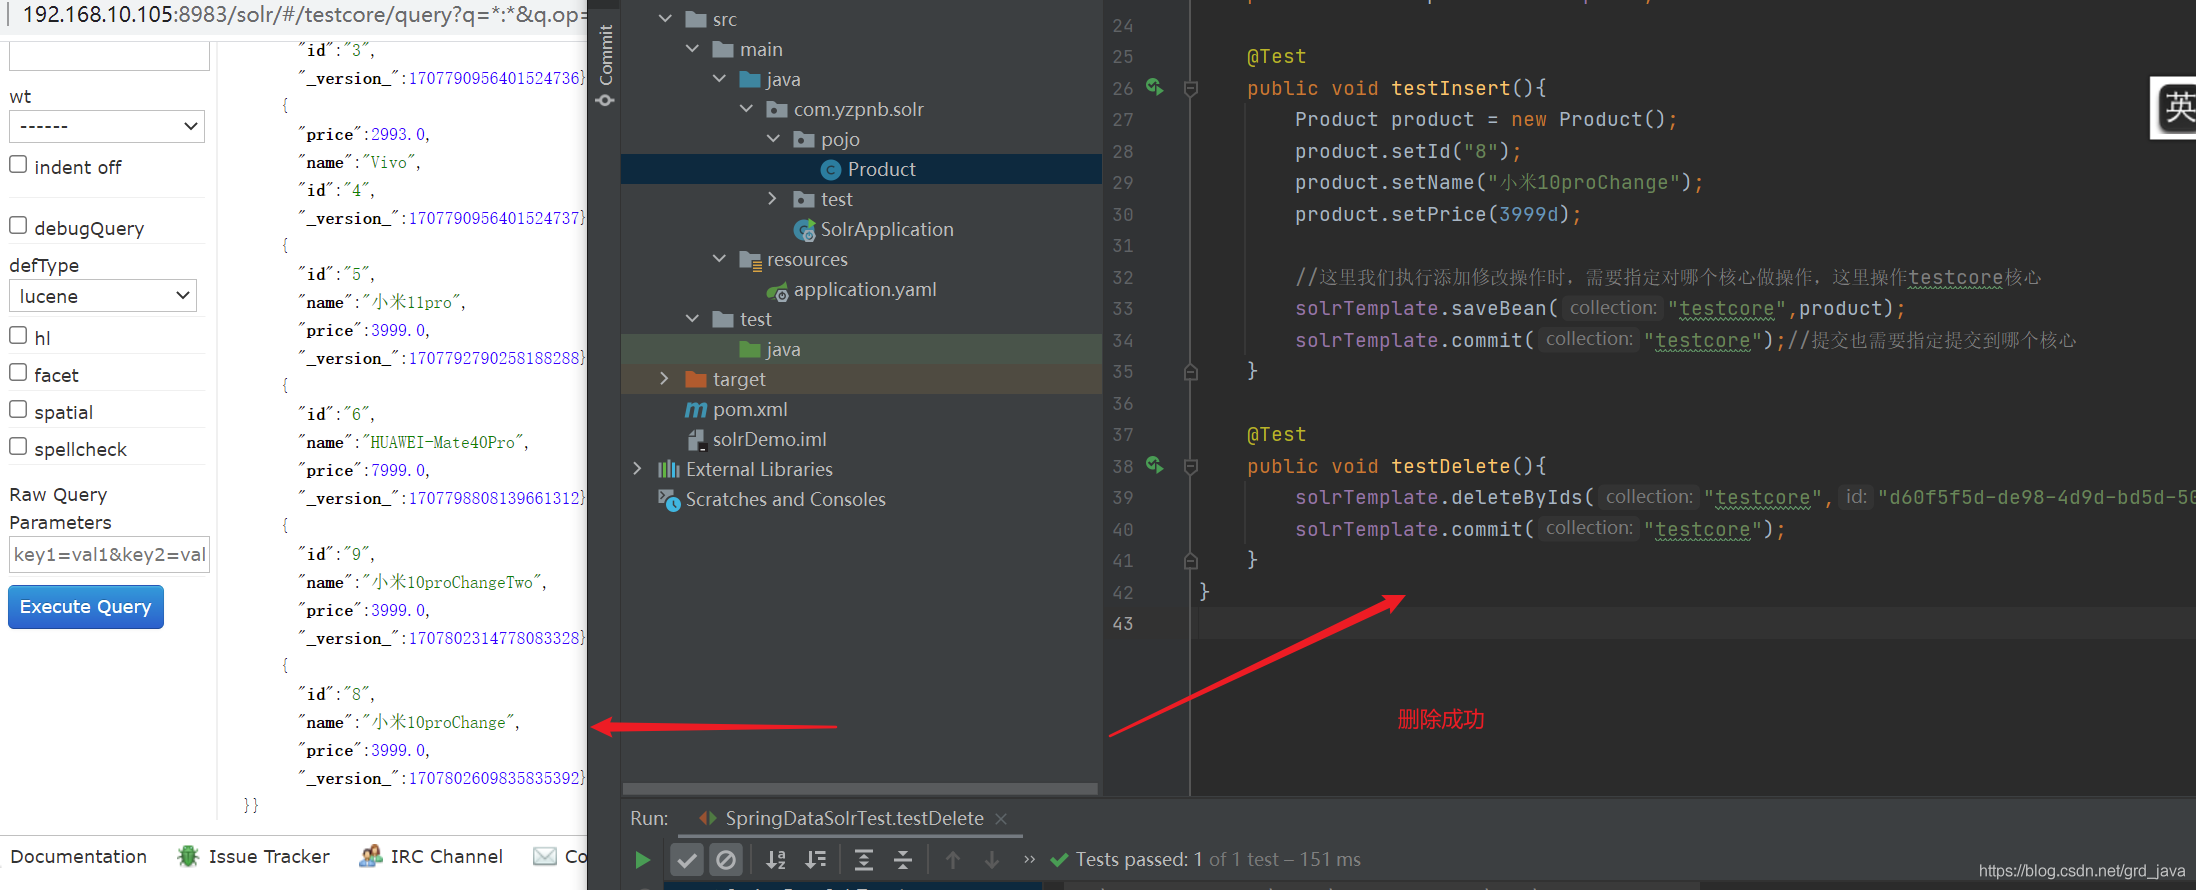Image resolution: width=2196 pixels, height=890 pixels.
Task: Show more run toolbar actions chevron
Action: tap(1029, 859)
